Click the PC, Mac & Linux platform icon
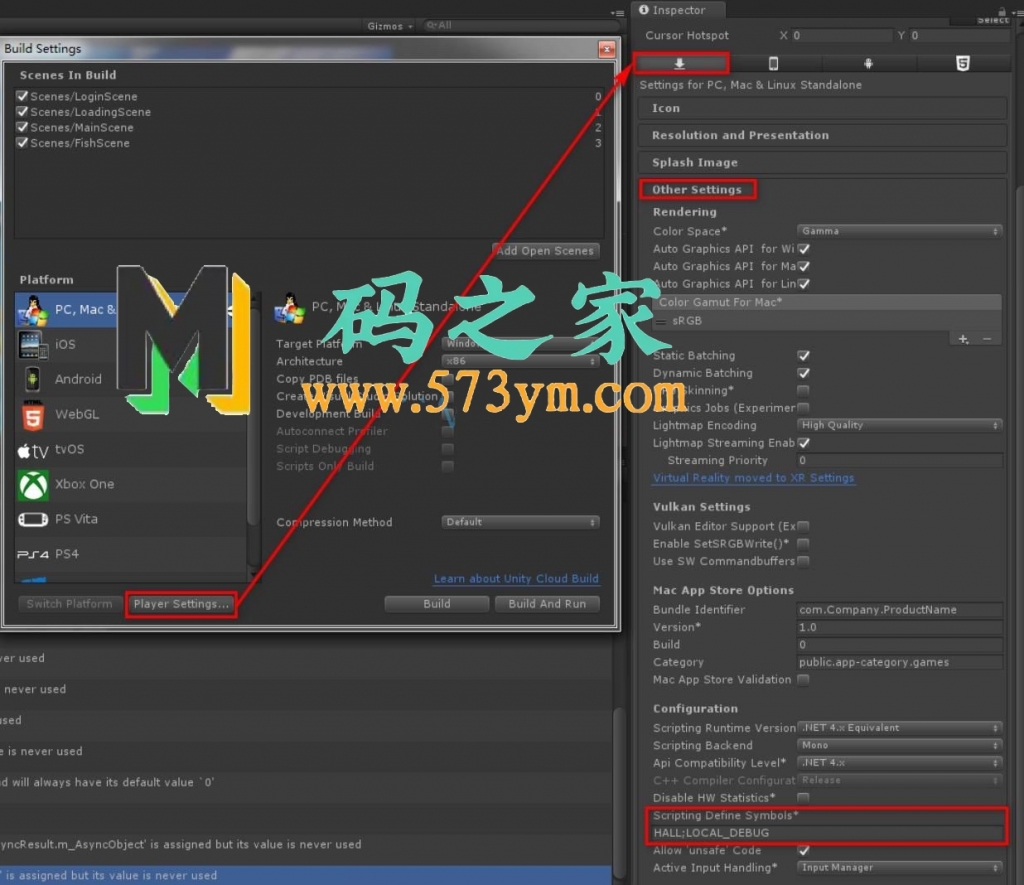 [x=33, y=310]
